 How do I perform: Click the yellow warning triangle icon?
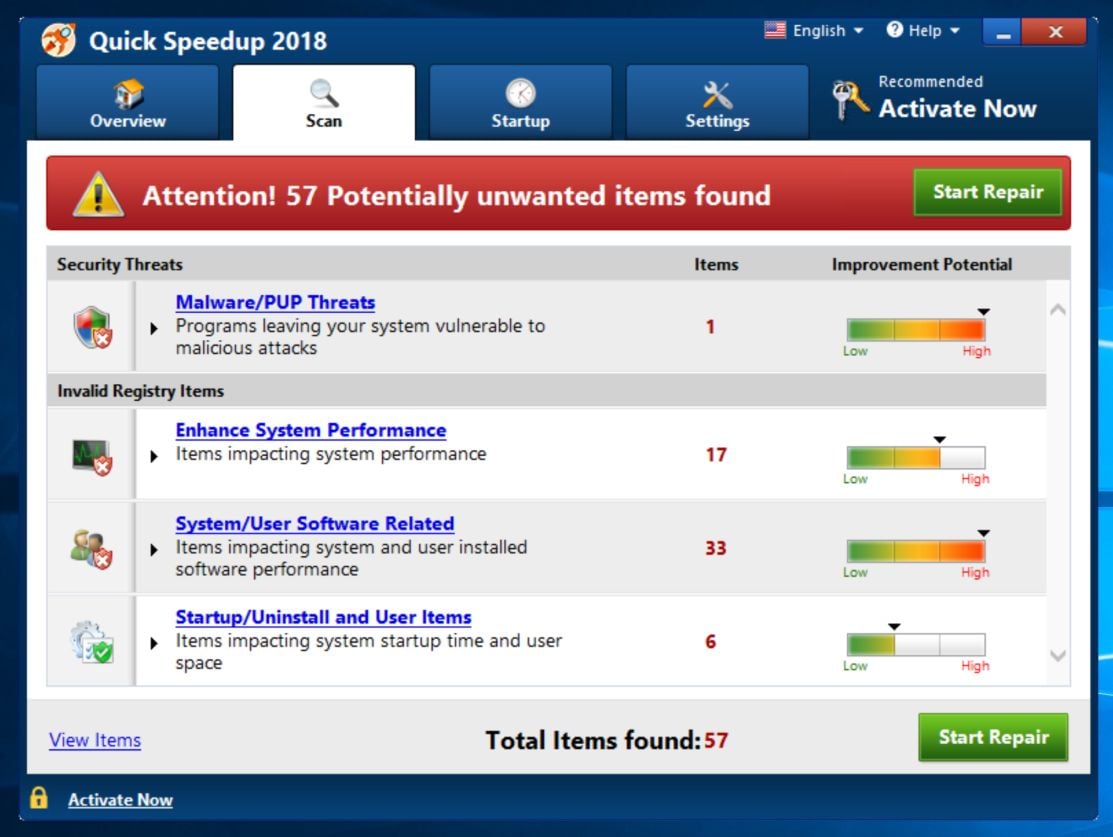click(x=99, y=194)
